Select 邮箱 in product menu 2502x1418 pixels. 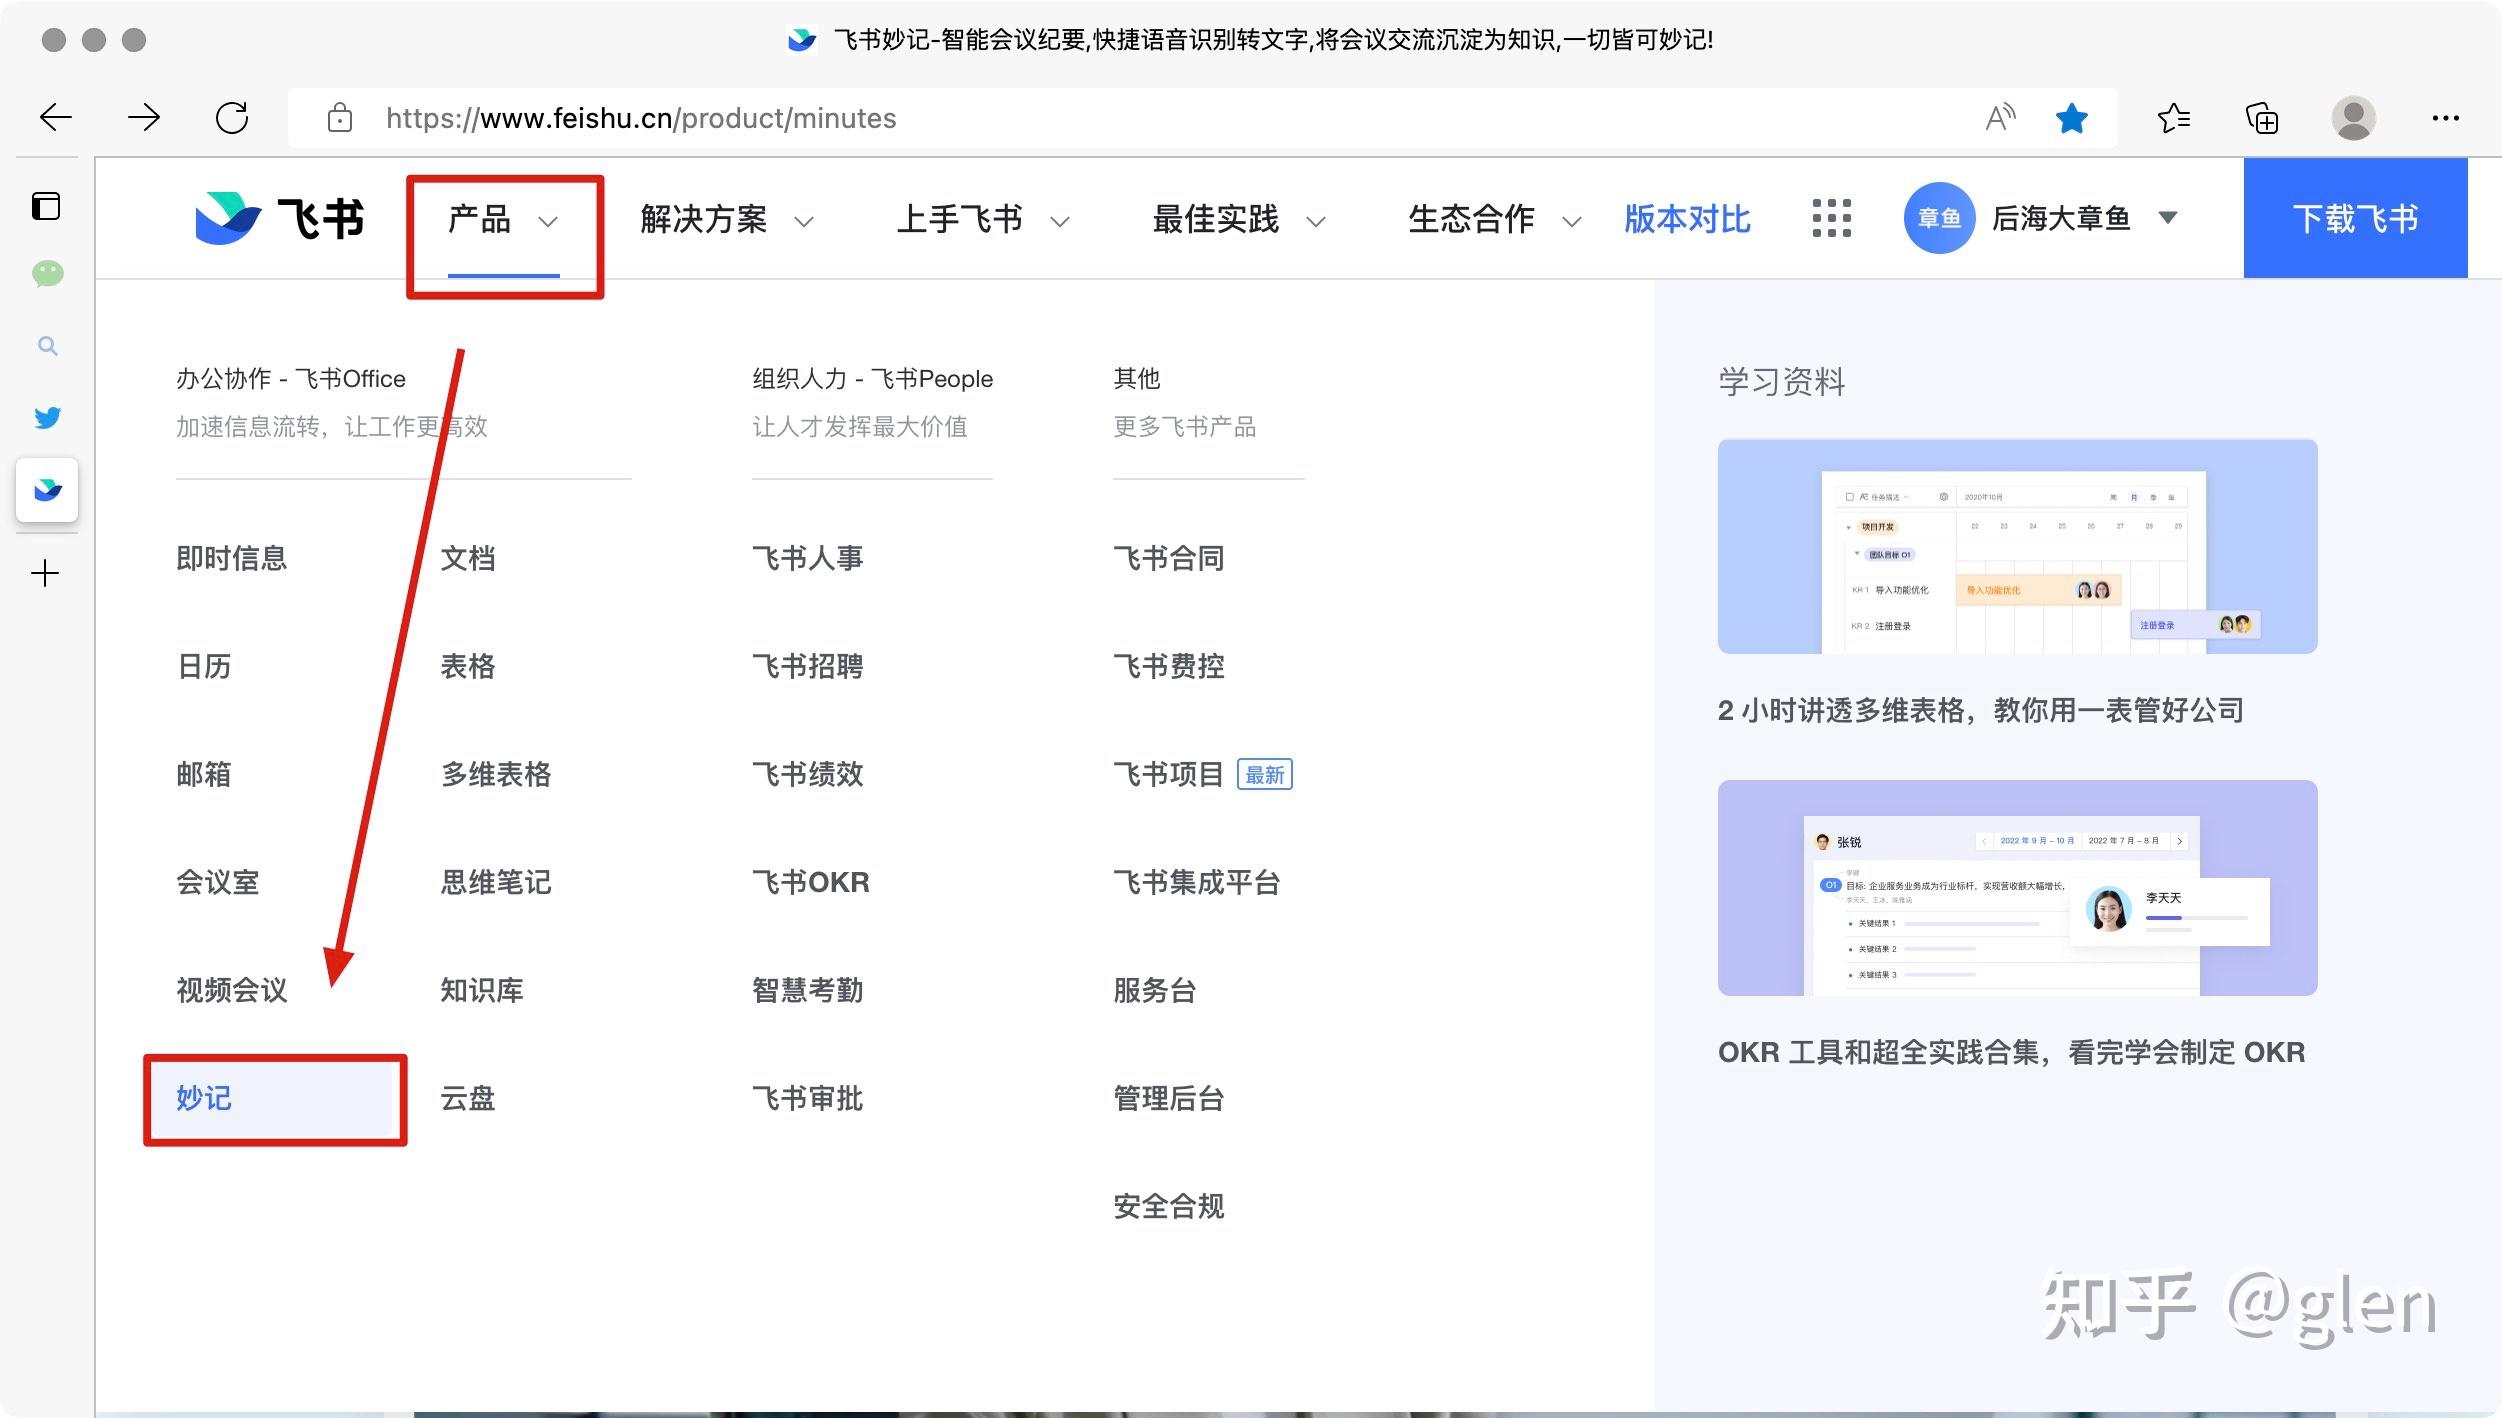click(x=204, y=774)
